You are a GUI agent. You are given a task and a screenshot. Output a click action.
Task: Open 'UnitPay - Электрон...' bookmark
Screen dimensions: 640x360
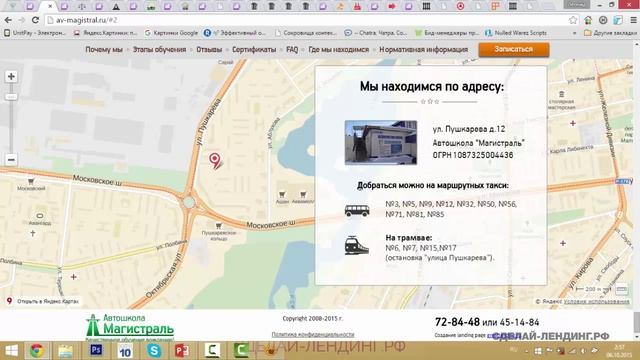(35, 33)
